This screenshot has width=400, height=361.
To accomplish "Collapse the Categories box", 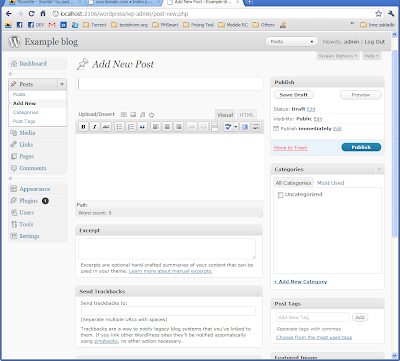I will click(x=379, y=170).
